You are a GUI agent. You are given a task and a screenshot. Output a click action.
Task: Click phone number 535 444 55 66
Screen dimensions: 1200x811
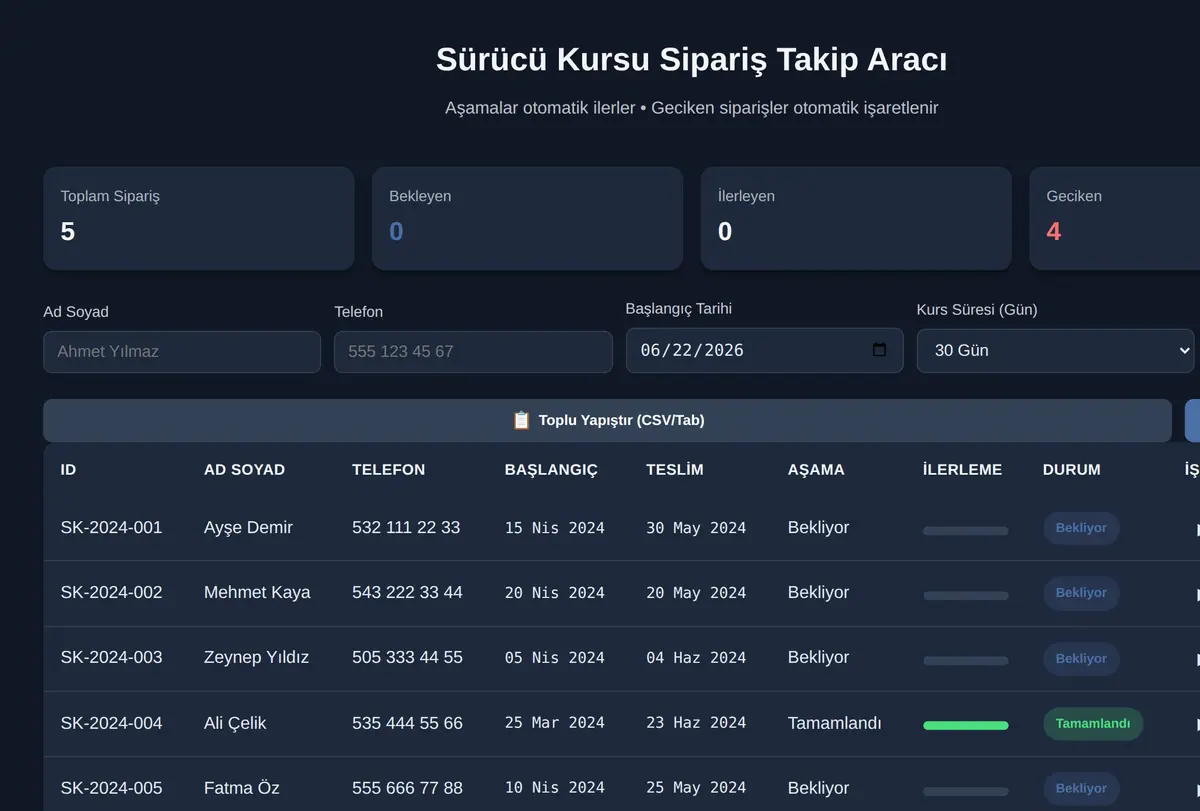coord(407,723)
